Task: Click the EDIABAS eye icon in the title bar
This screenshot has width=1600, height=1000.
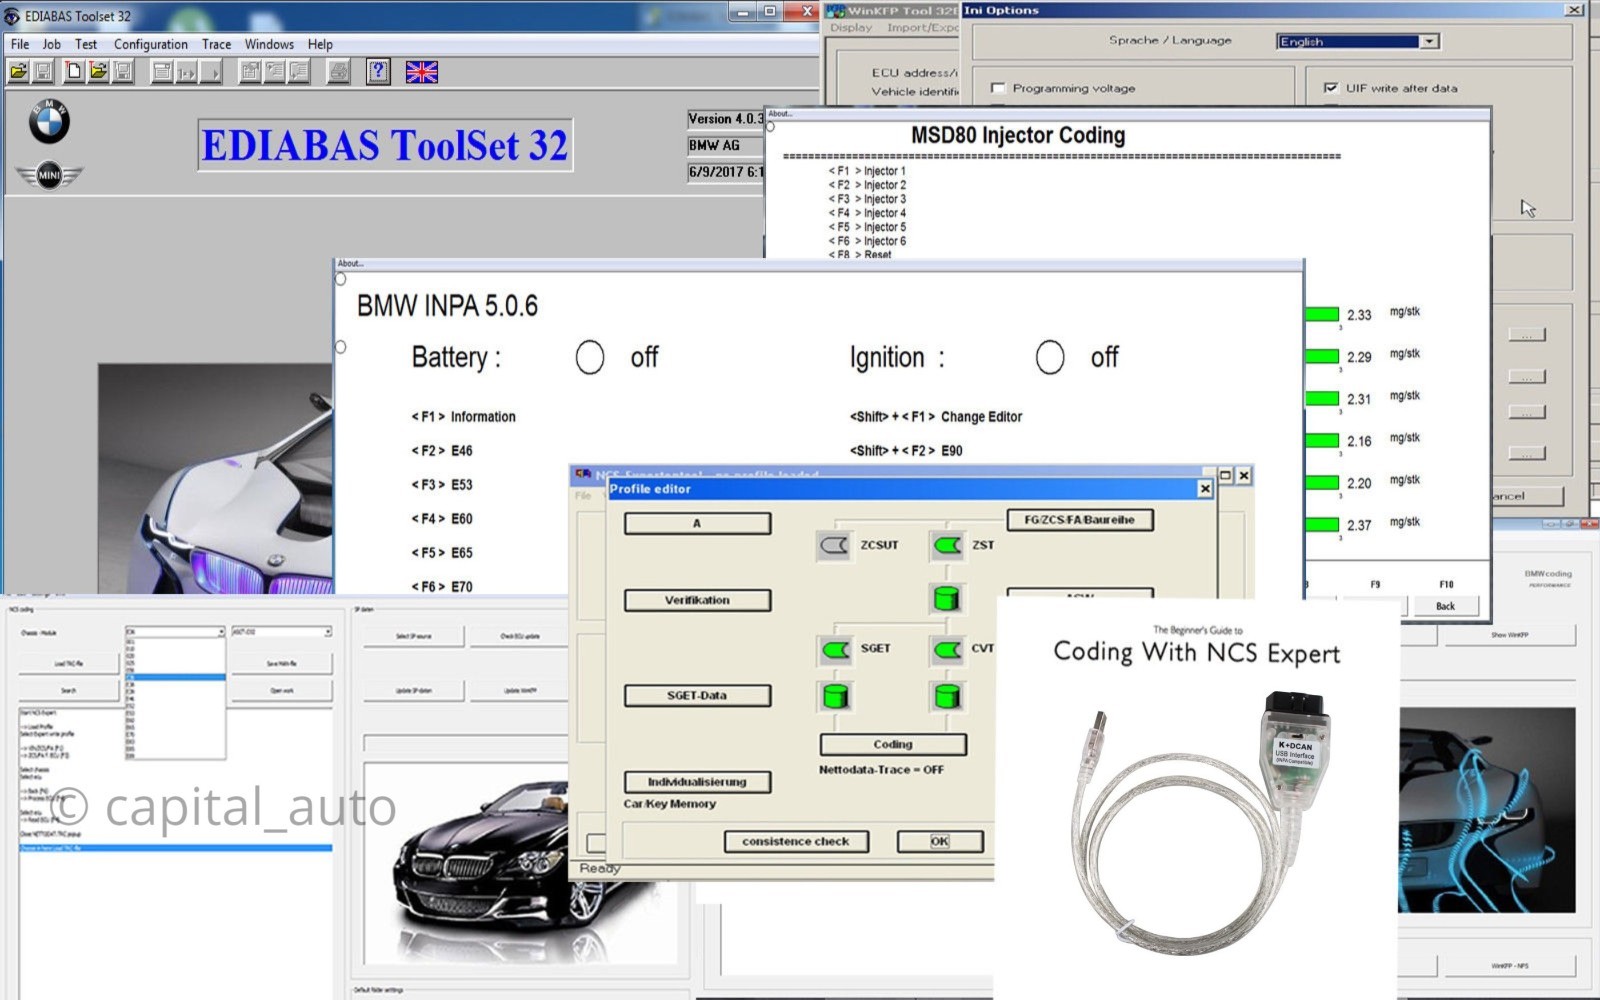Action: (12, 16)
